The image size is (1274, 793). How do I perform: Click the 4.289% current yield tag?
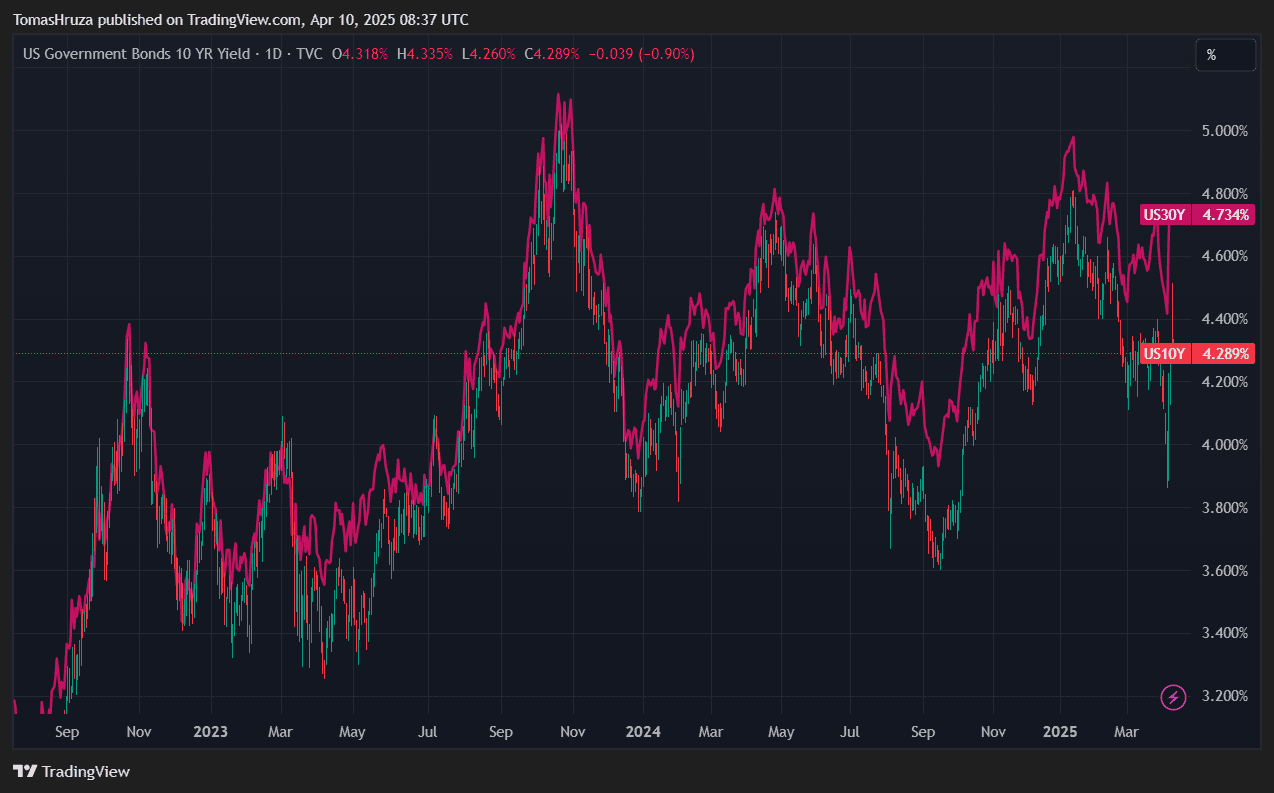pos(1226,354)
